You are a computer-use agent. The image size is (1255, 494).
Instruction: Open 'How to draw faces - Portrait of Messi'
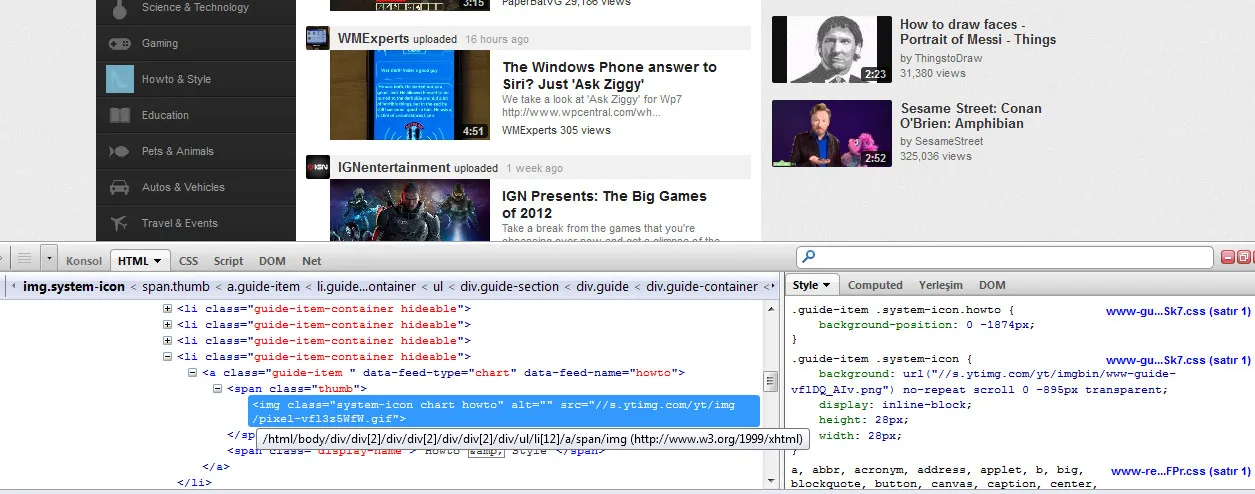[x=977, y=32]
